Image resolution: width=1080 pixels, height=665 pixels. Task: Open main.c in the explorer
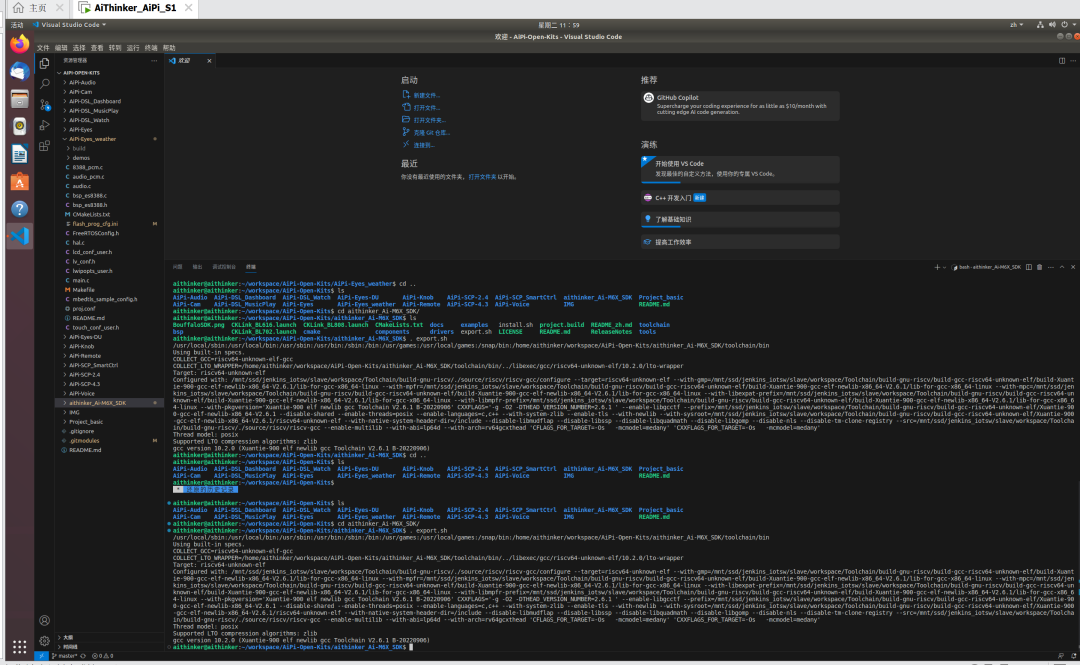[81, 280]
